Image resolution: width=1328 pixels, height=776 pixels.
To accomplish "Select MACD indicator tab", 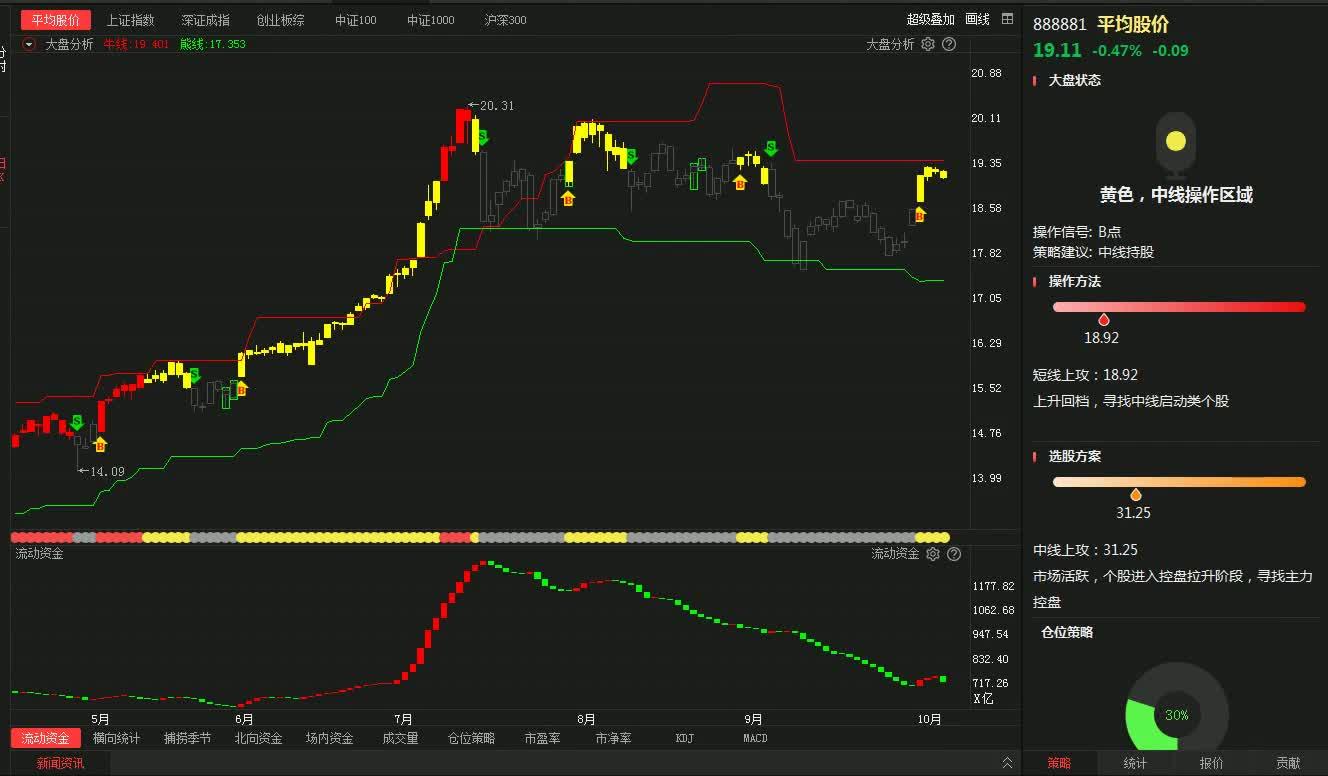I will point(755,738).
